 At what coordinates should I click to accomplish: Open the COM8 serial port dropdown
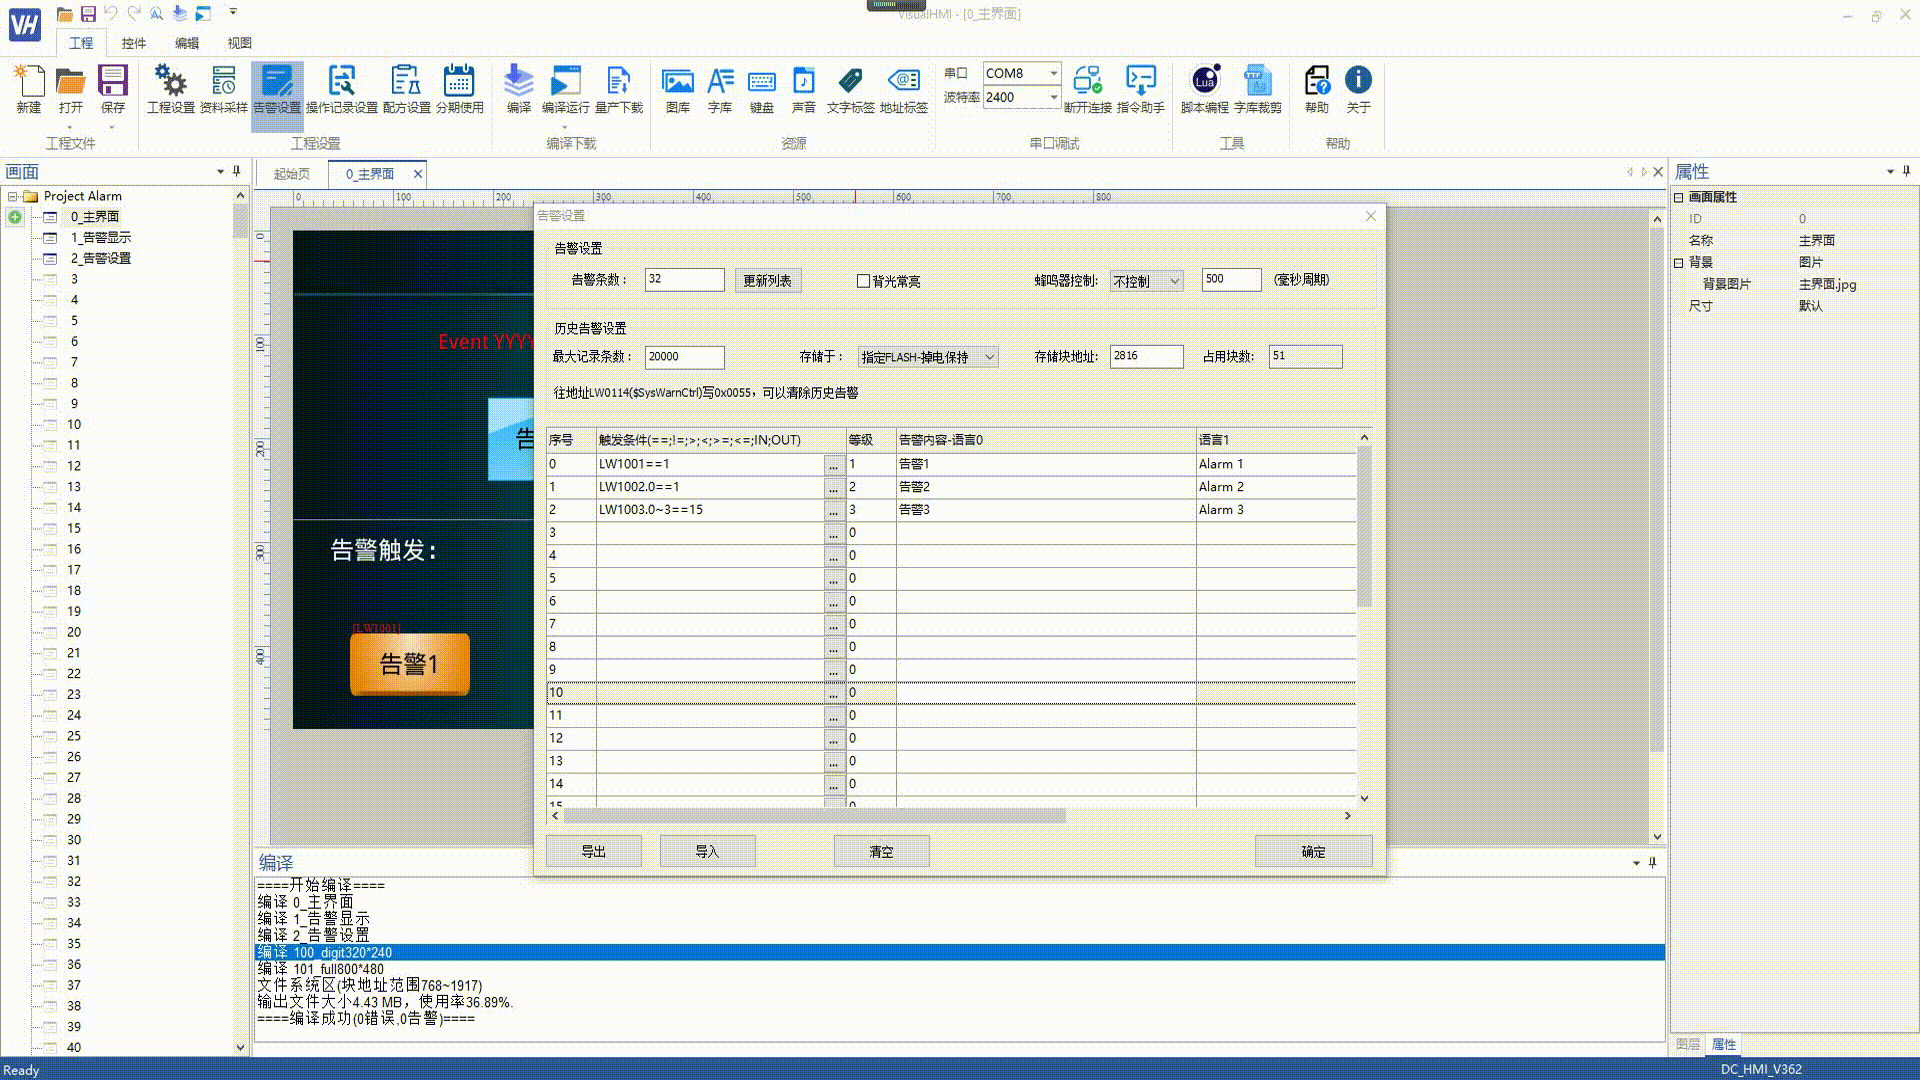pyautogui.click(x=1053, y=73)
